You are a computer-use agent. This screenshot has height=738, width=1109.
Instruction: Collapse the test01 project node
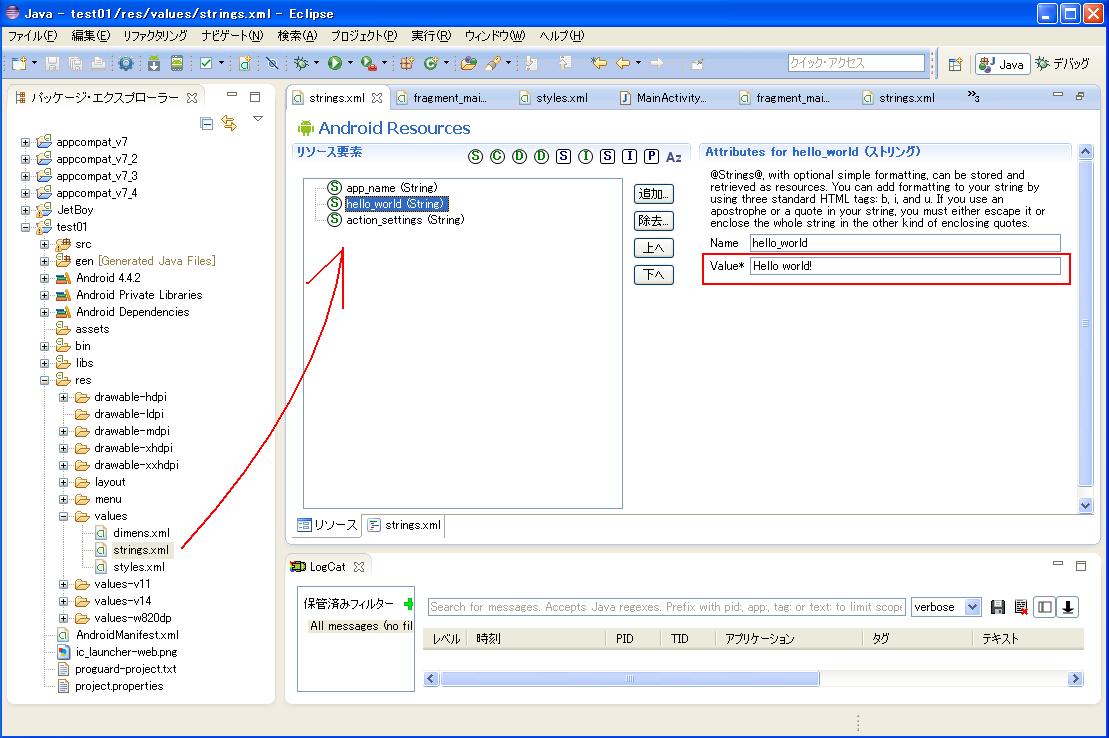25,227
